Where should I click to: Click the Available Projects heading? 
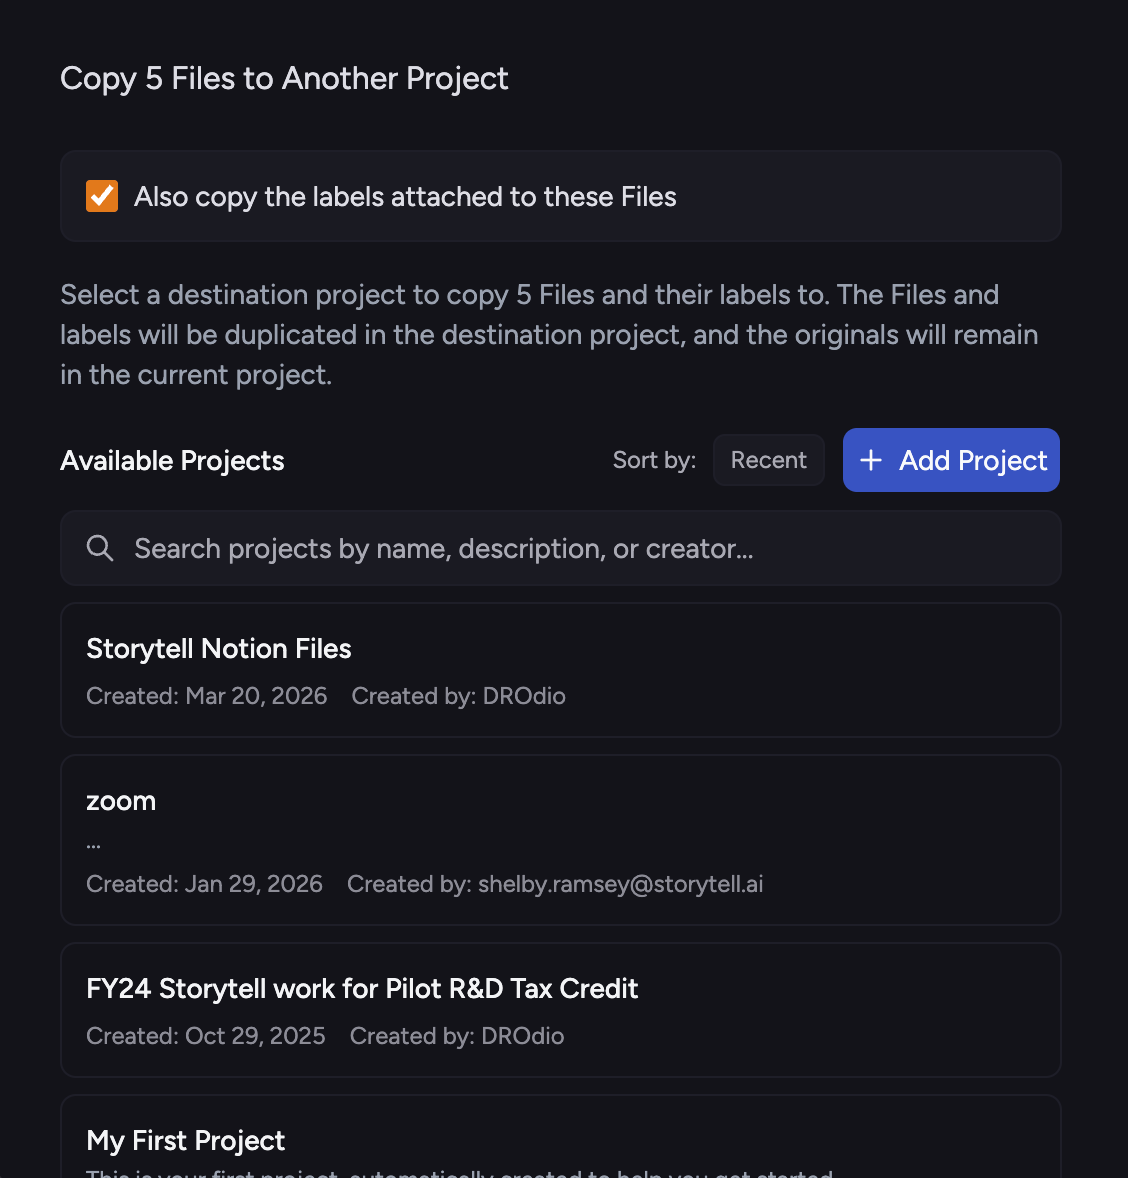coord(172,461)
